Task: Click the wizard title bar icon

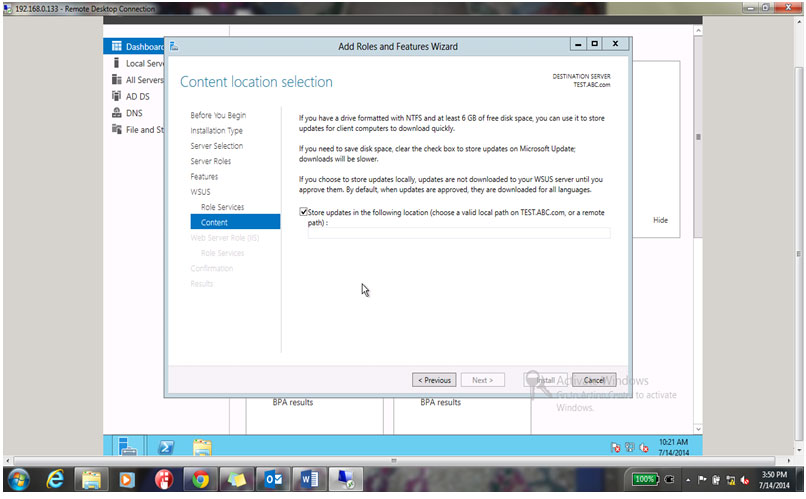Action: (x=174, y=46)
